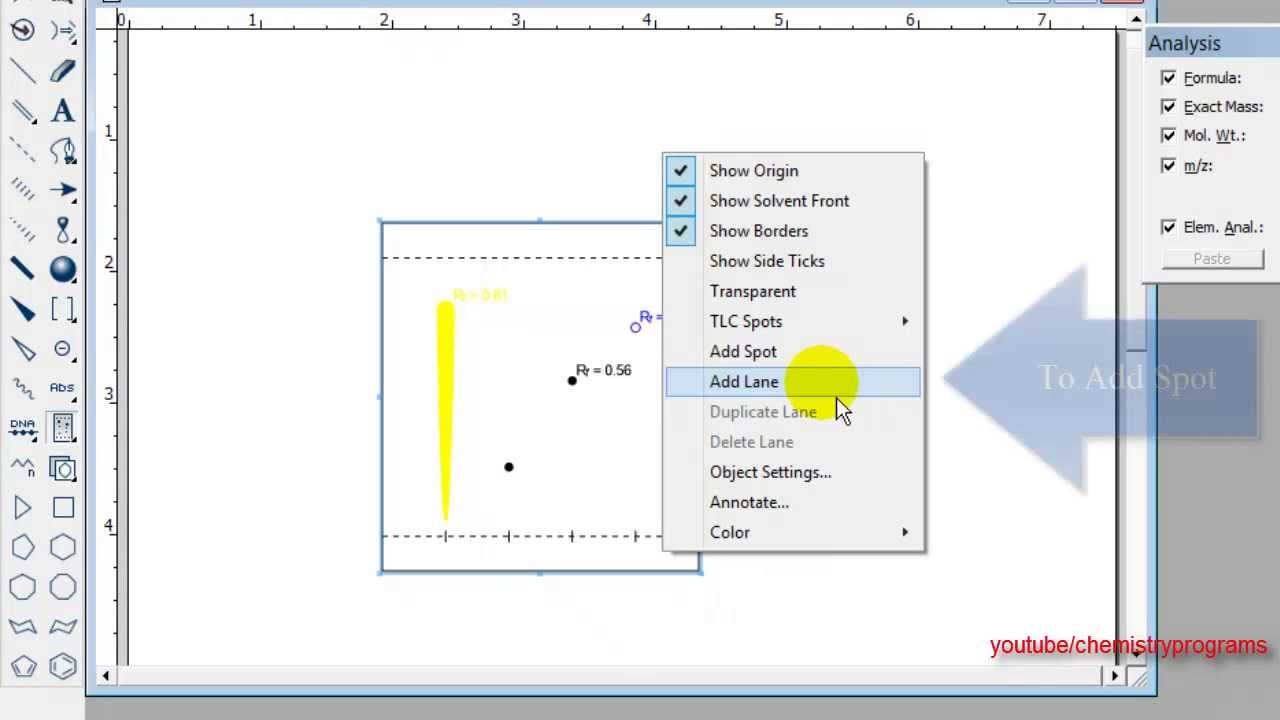Select the Multiple Bonds tool
The image size is (1280, 720).
click(22, 110)
